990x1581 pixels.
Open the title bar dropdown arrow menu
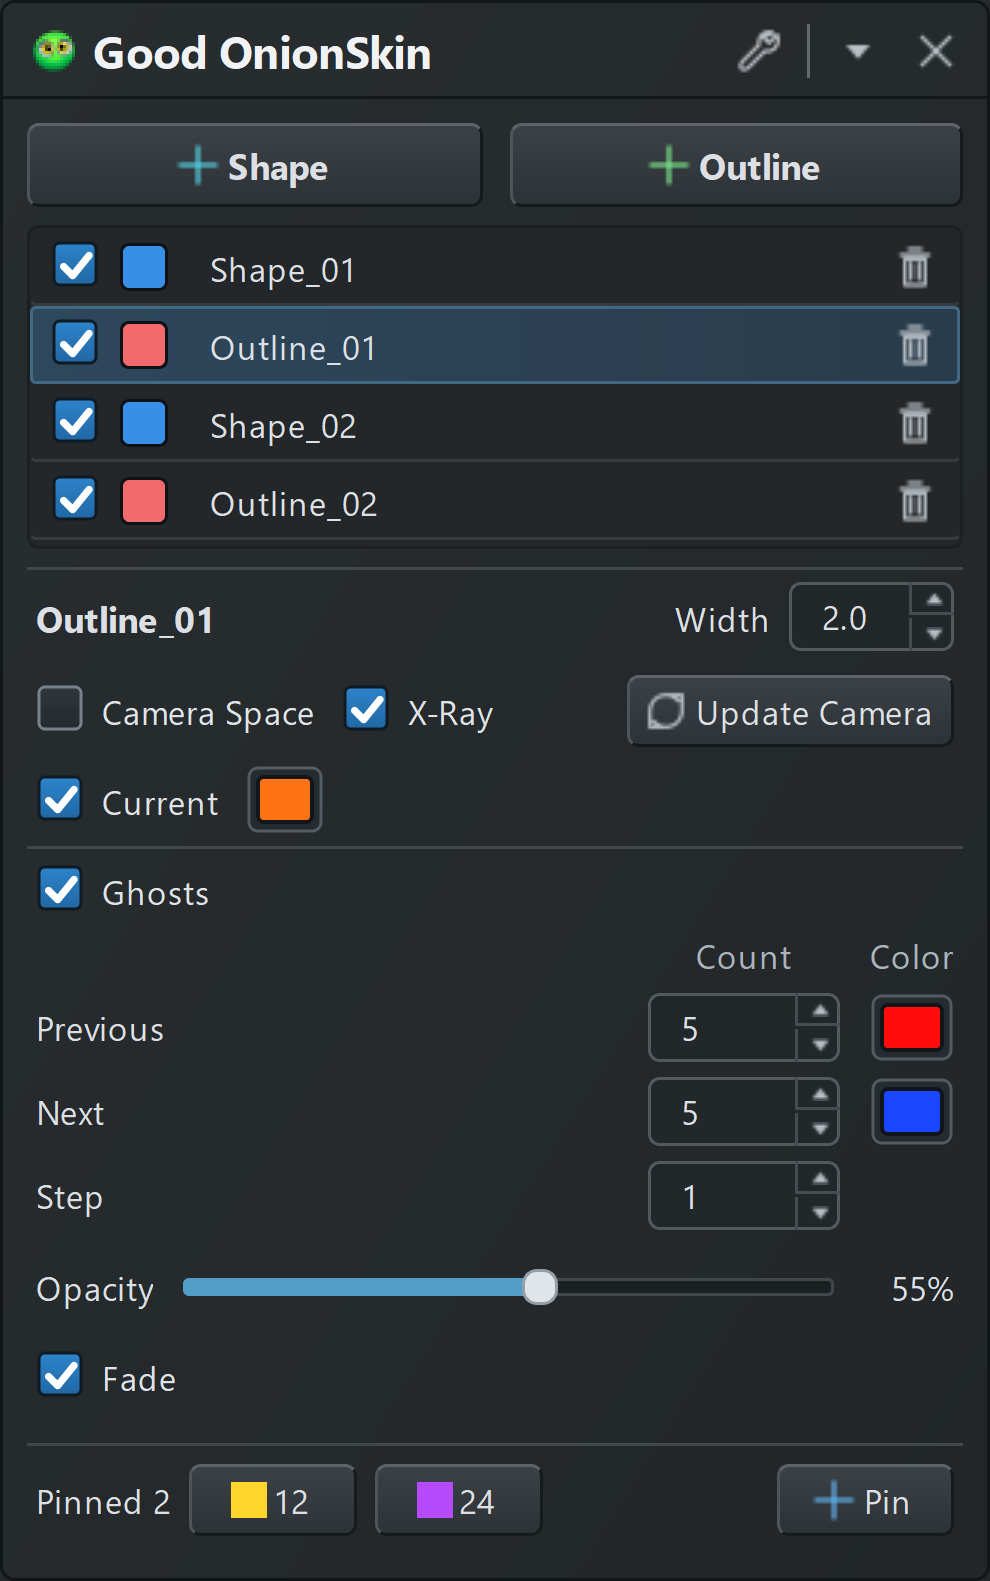click(x=857, y=51)
